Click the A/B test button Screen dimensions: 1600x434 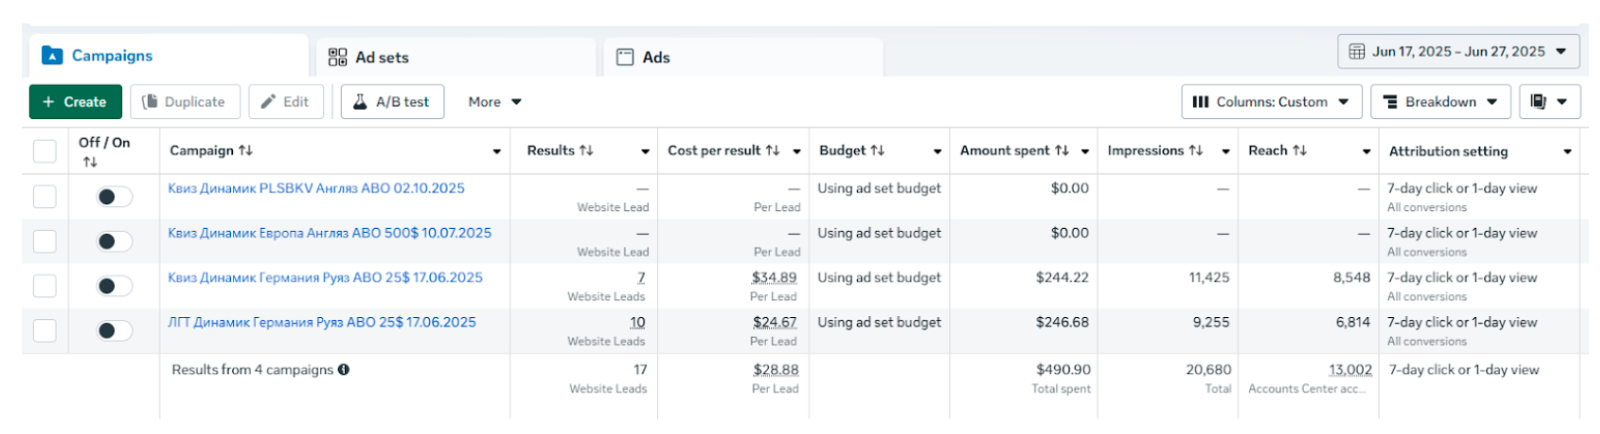point(392,102)
